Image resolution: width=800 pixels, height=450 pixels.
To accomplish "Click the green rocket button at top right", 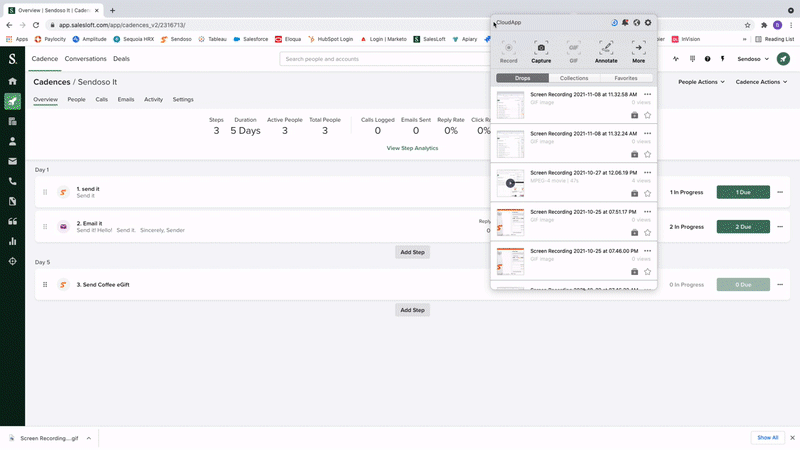I will [x=782, y=59].
